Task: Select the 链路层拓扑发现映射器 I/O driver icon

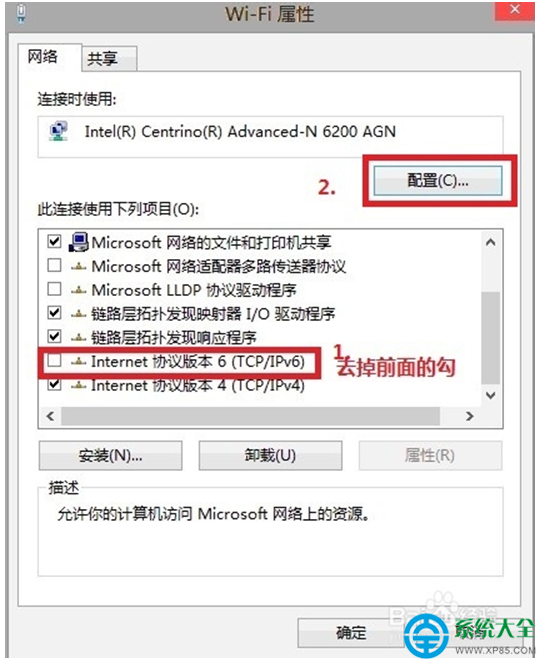Action: (78, 314)
